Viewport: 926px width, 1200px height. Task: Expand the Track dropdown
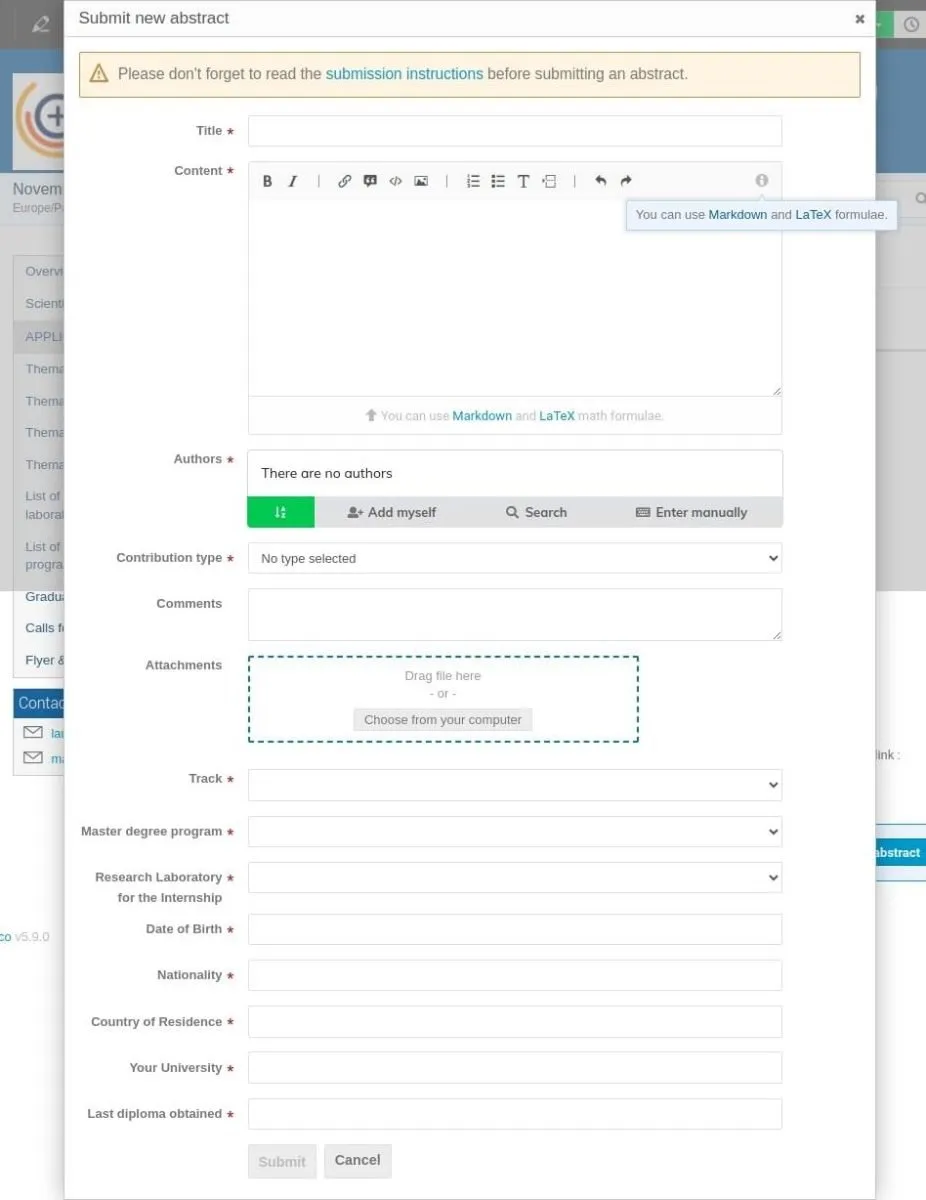[514, 785]
